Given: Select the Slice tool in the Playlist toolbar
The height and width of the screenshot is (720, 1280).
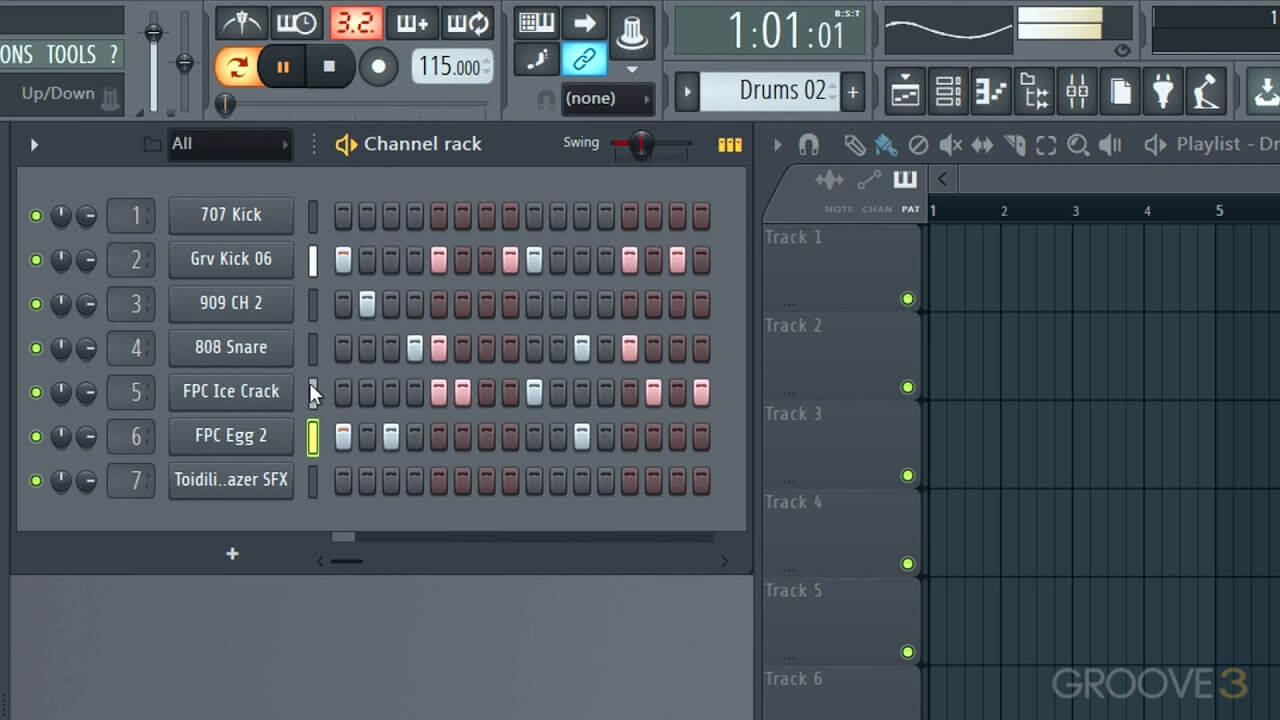Looking at the screenshot, I should (x=1013, y=145).
